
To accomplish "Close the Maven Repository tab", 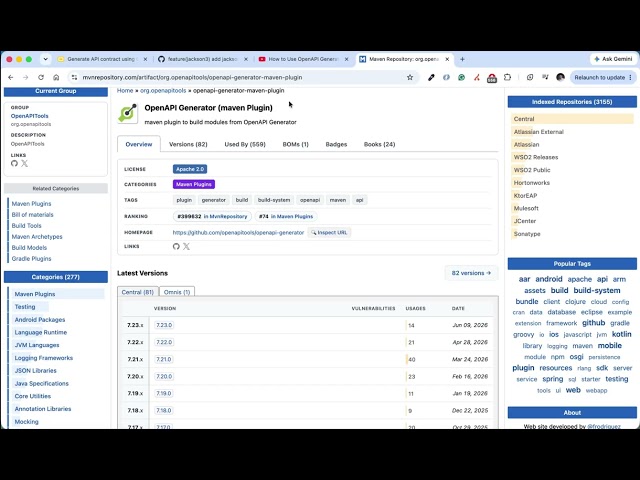I will [x=447, y=59].
